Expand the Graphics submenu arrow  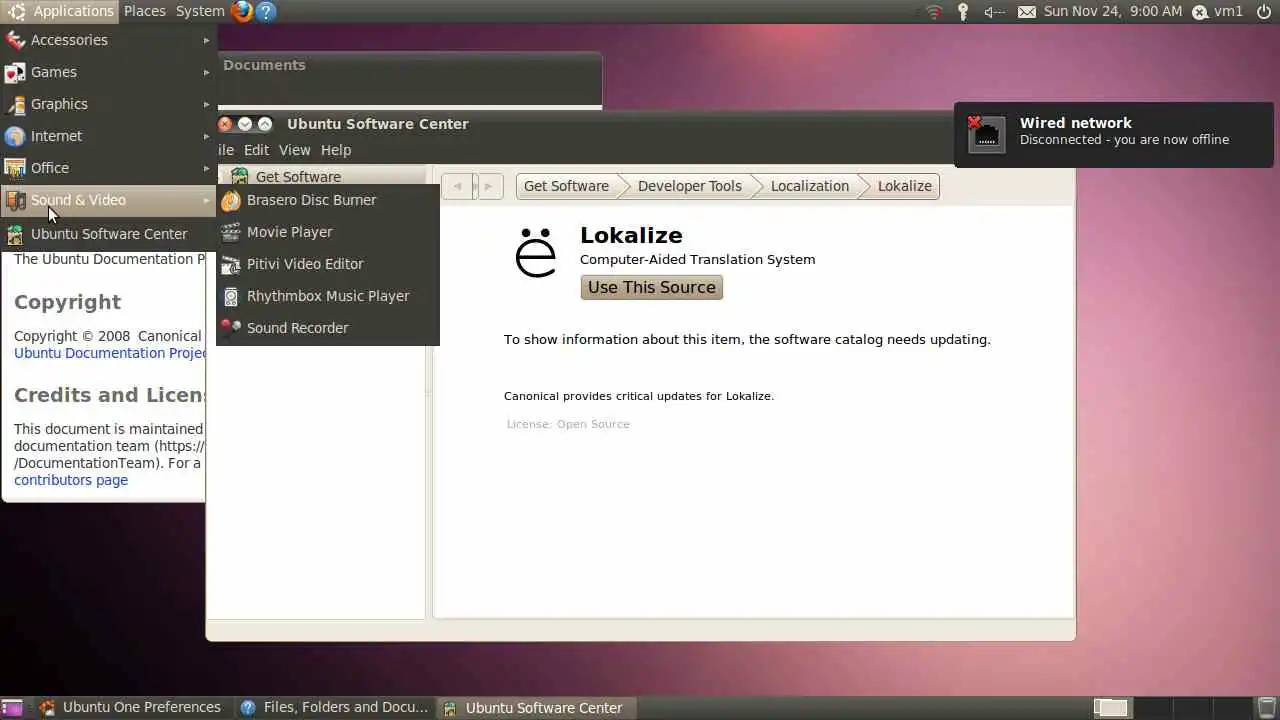pos(207,104)
